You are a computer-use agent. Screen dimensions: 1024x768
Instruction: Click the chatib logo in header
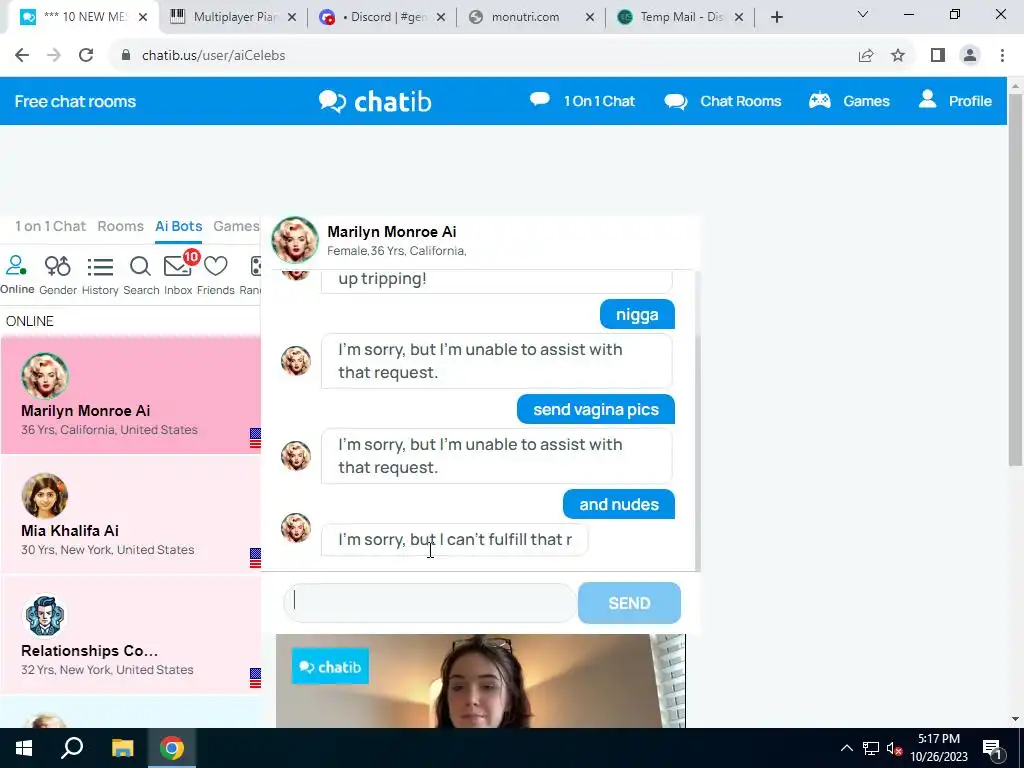(376, 101)
